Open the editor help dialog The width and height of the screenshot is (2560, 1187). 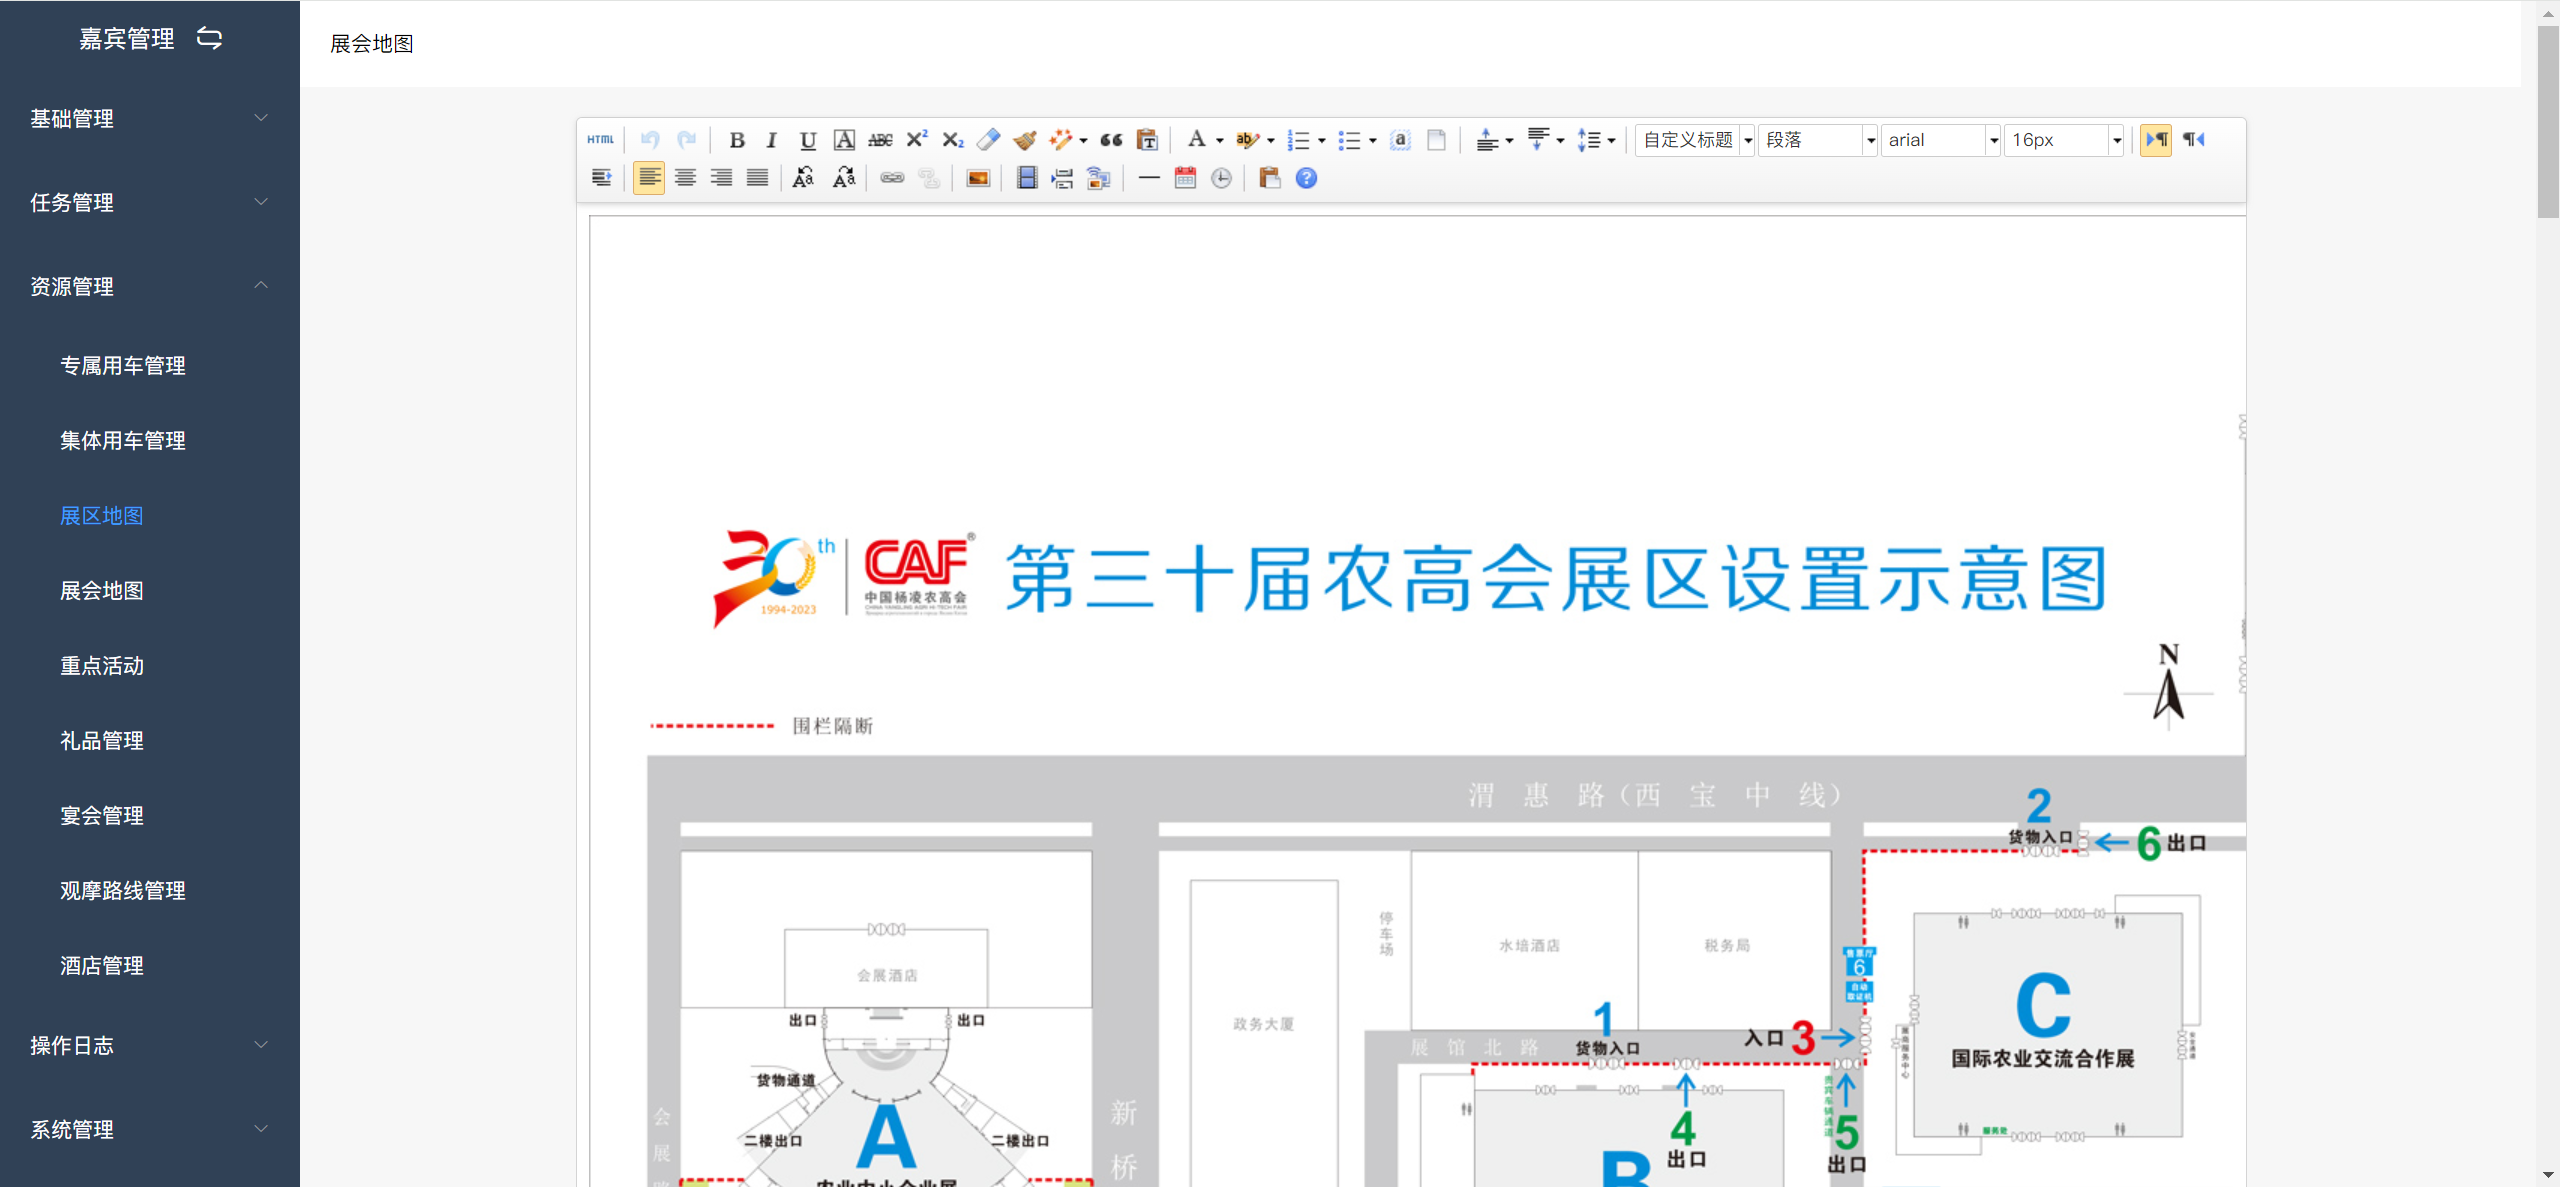tap(1306, 178)
